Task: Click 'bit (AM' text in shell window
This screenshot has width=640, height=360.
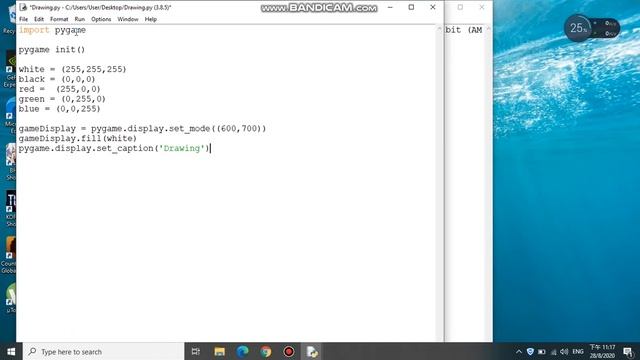Action: point(464,30)
